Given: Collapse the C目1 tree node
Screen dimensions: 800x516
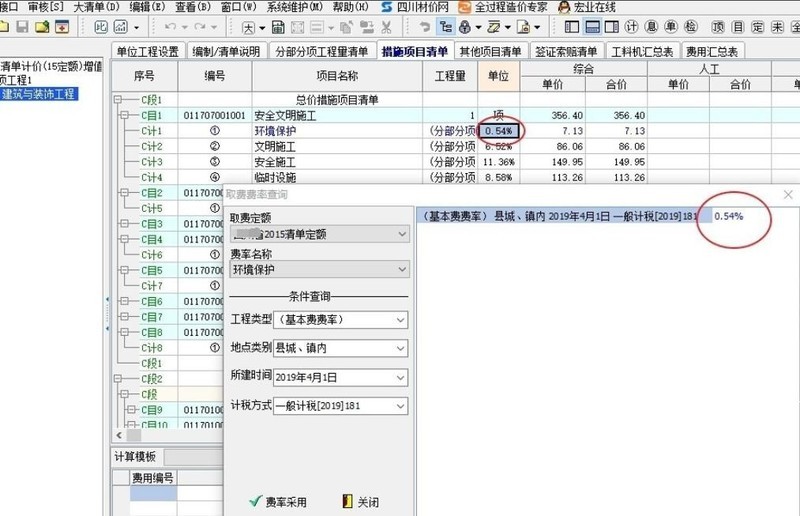Looking at the screenshot, I should pos(124,115).
